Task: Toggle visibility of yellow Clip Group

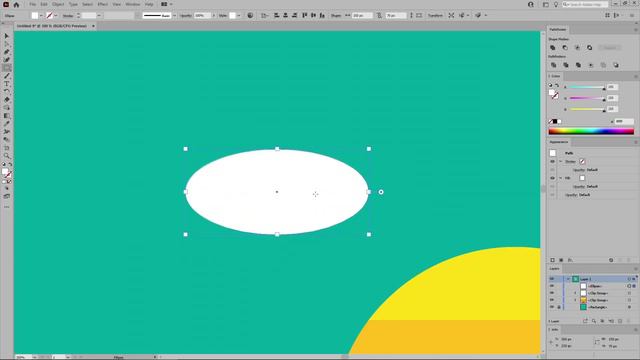Action: 552,300
